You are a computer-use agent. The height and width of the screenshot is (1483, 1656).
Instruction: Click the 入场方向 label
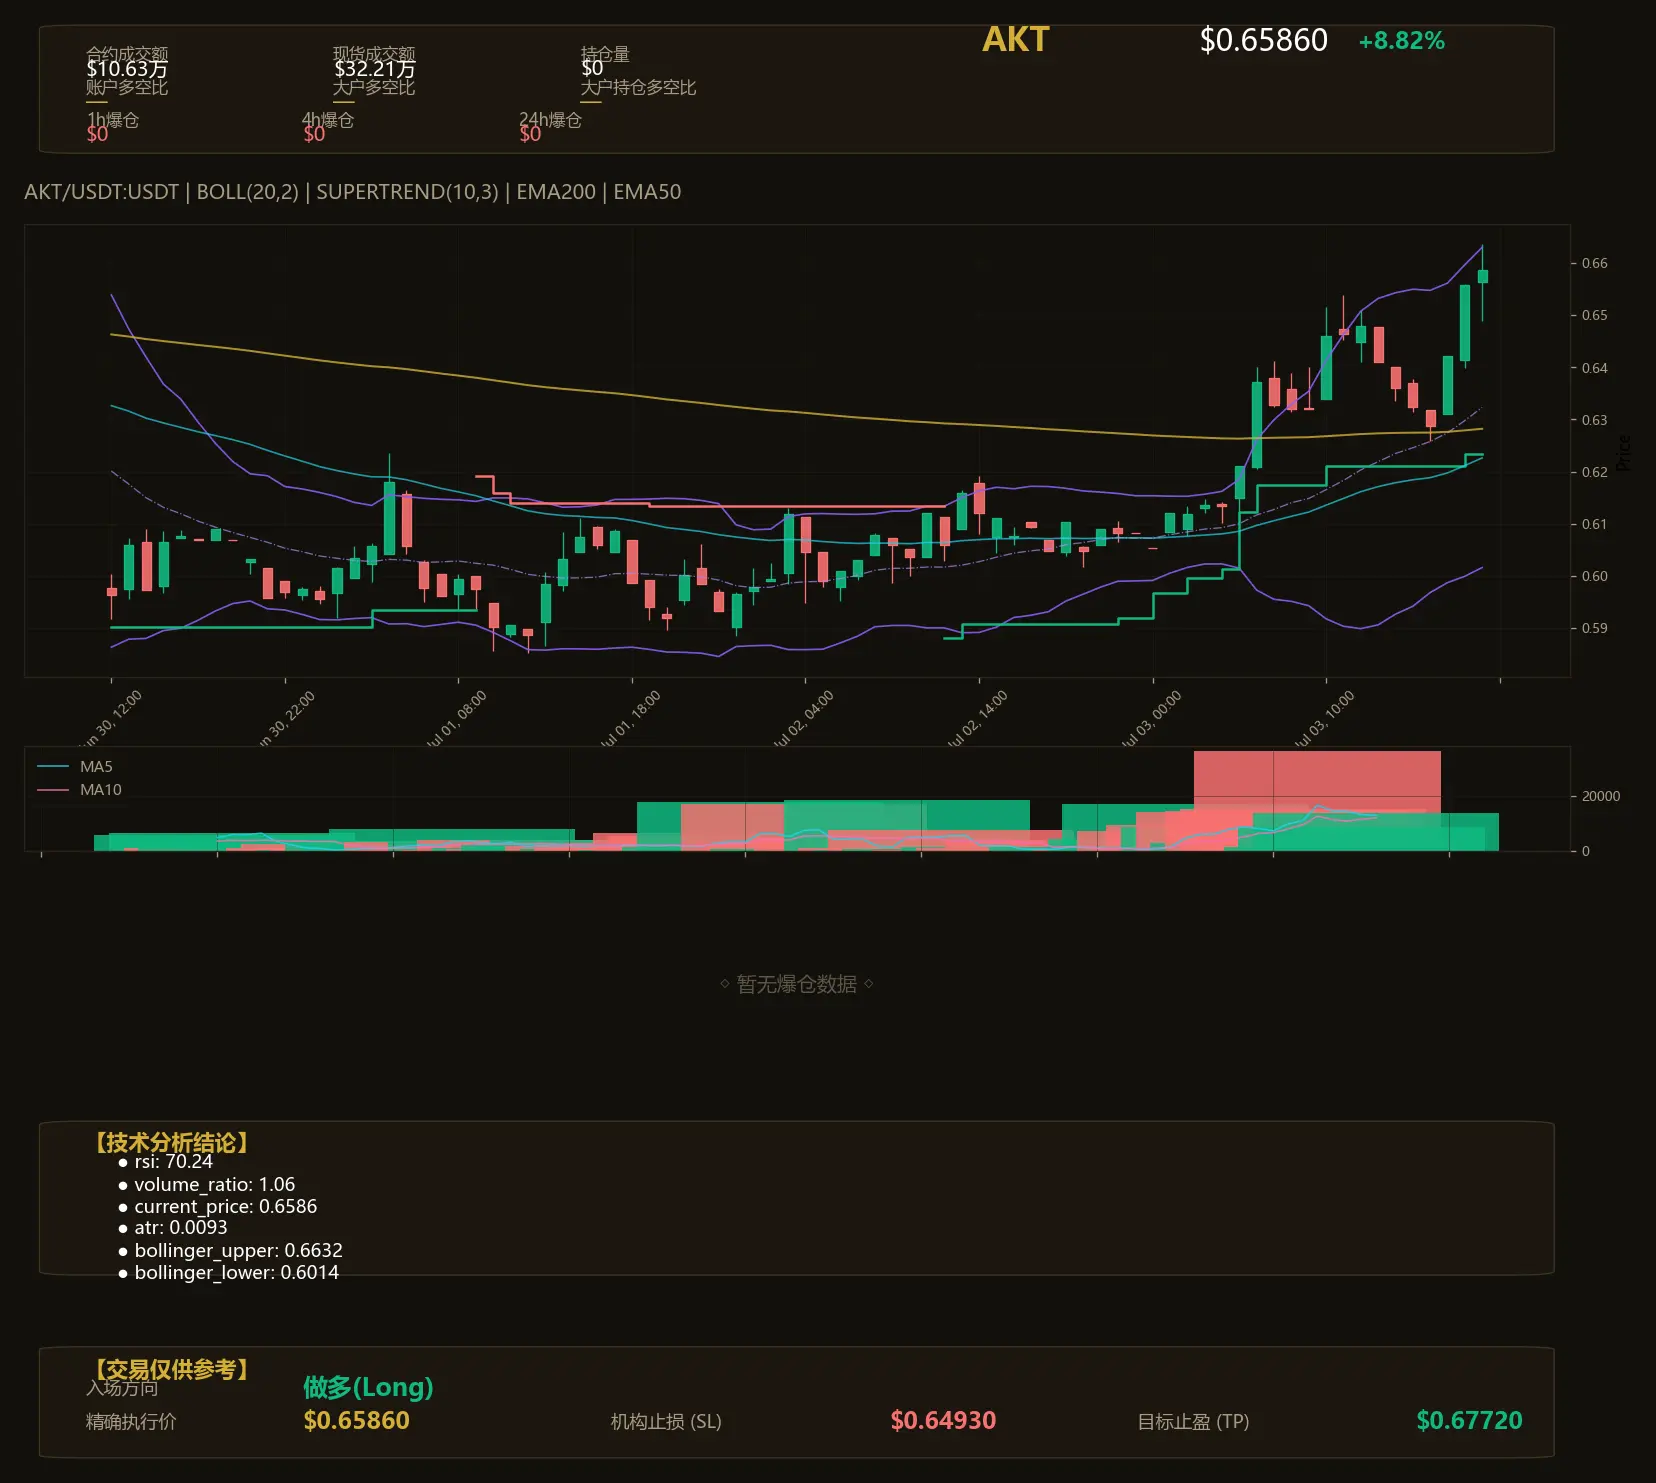pos(122,1388)
